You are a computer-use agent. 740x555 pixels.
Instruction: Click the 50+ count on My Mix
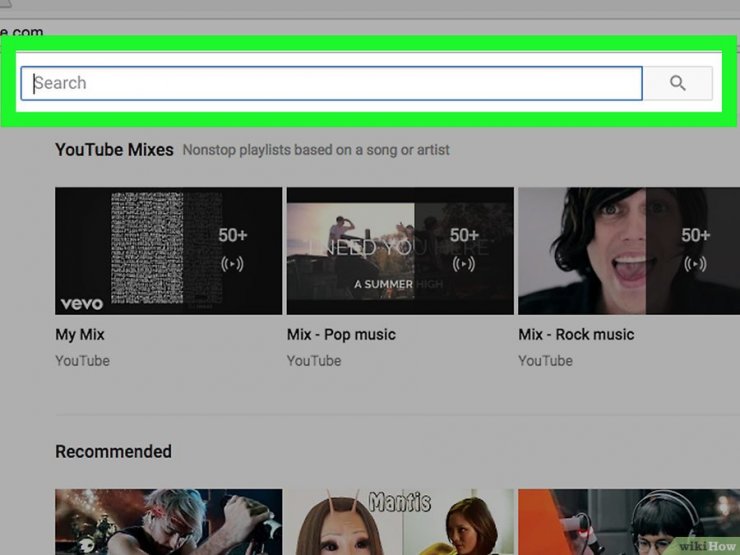[x=233, y=235]
